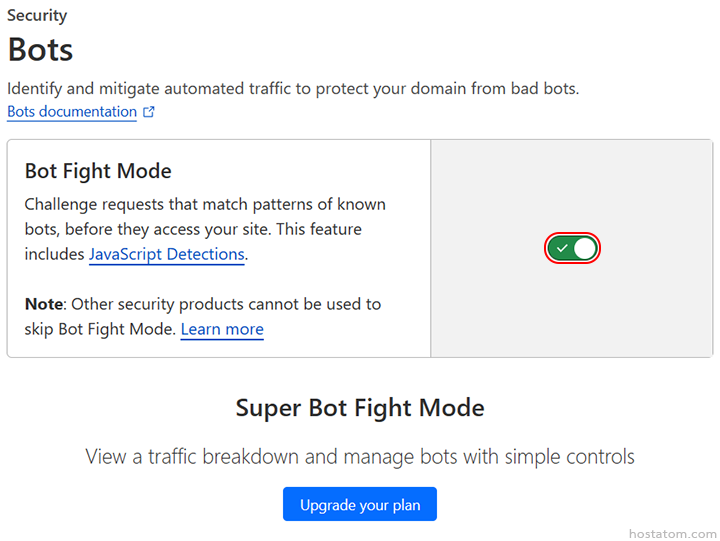Image resolution: width=720 pixels, height=541 pixels.
Task: Click the 'skip Bot Fight Mode' note text
Action: click(x=100, y=329)
